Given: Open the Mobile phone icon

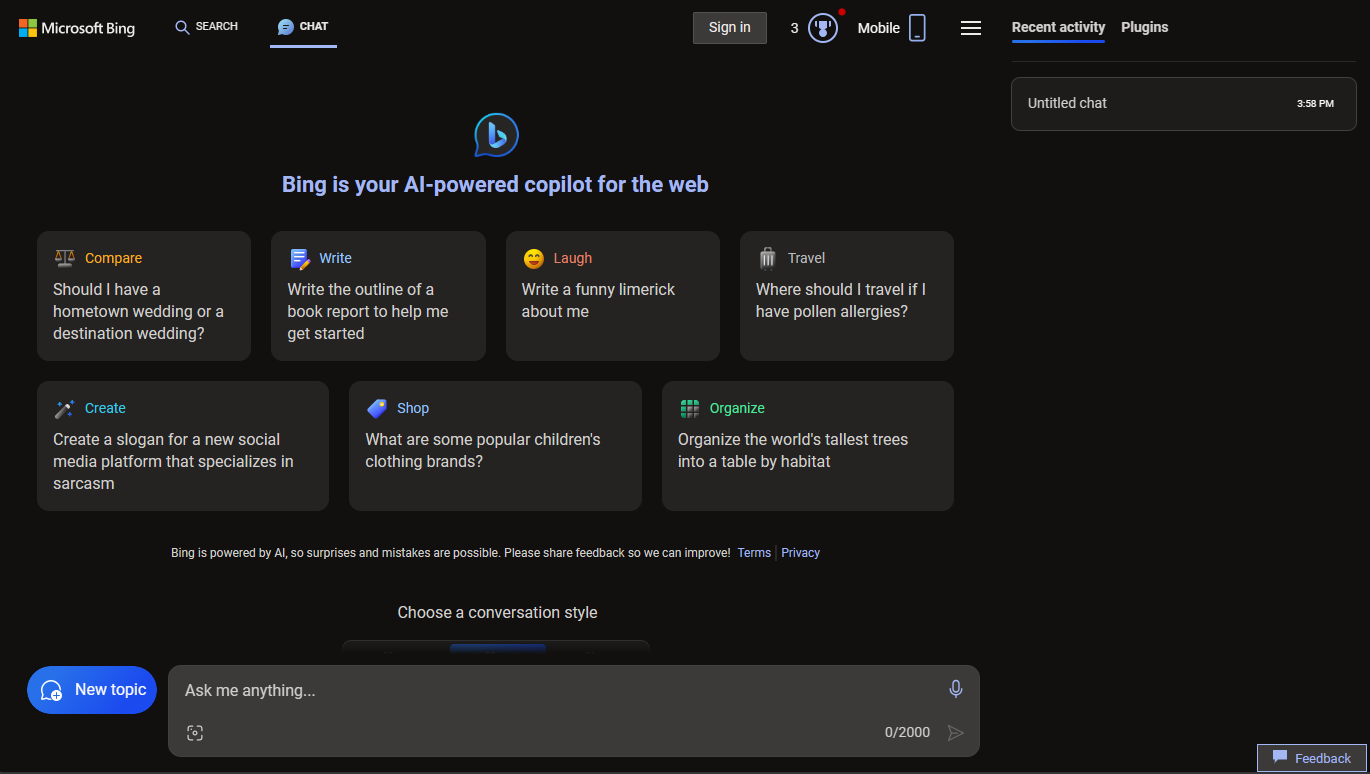Looking at the screenshot, I should point(917,28).
